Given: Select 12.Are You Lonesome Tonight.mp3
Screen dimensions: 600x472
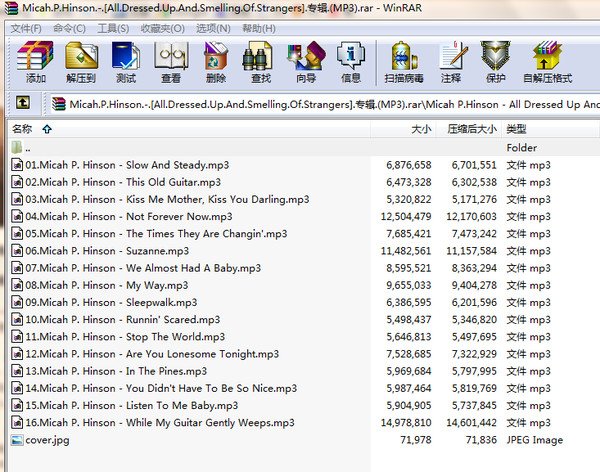Looking at the screenshot, I should [x=152, y=354].
